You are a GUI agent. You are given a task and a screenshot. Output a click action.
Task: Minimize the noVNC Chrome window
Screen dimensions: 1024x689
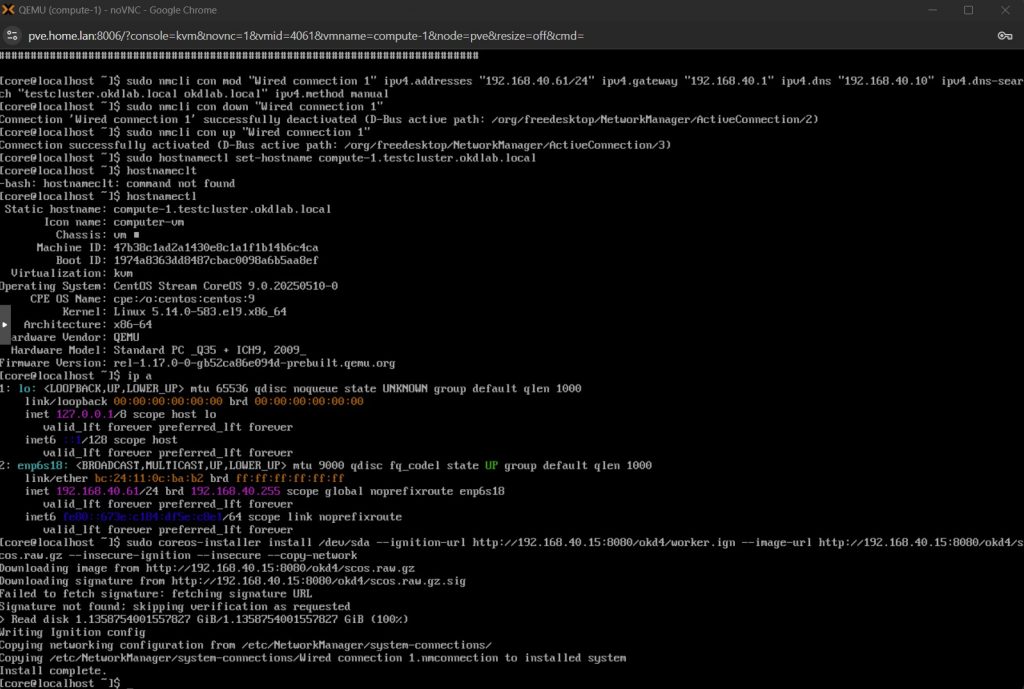923,10
